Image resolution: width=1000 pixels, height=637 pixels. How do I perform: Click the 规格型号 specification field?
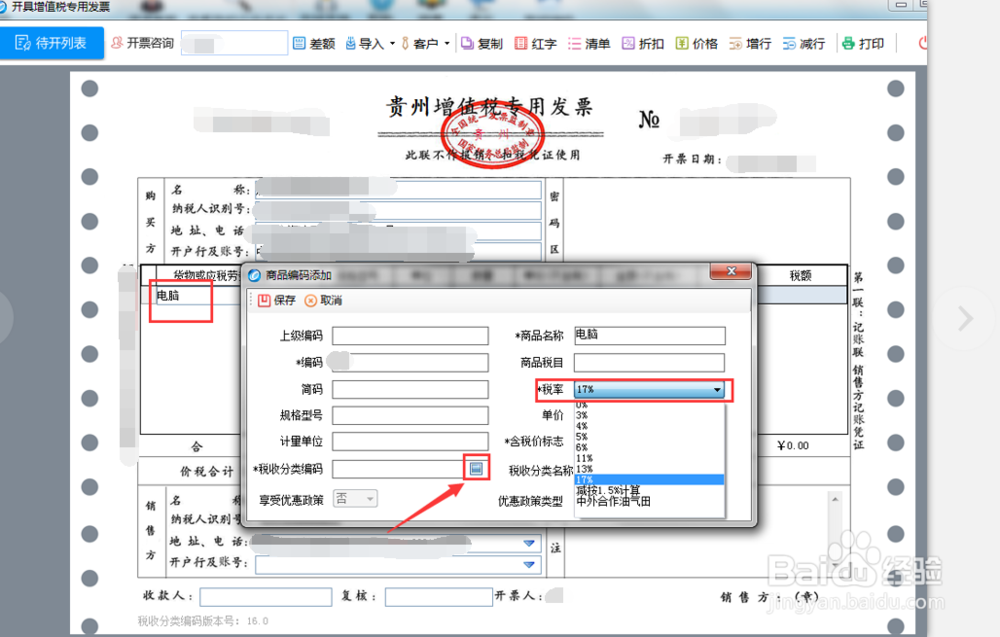(x=410, y=416)
